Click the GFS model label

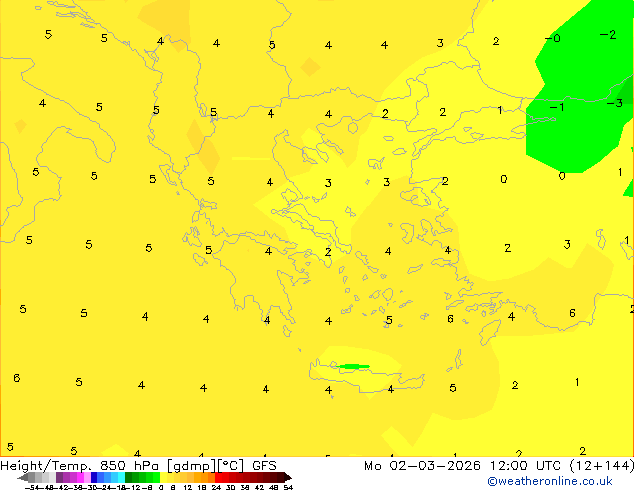(x=264, y=466)
